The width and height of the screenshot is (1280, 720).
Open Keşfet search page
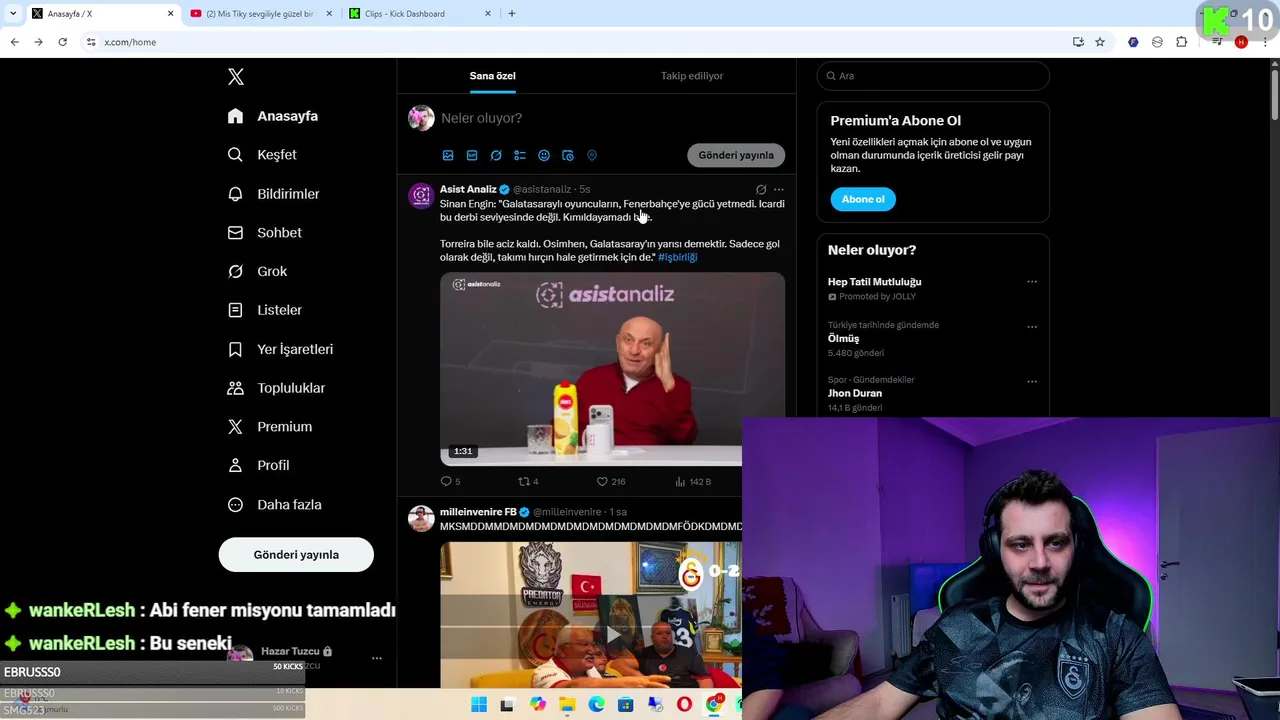(x=262, y=155)
